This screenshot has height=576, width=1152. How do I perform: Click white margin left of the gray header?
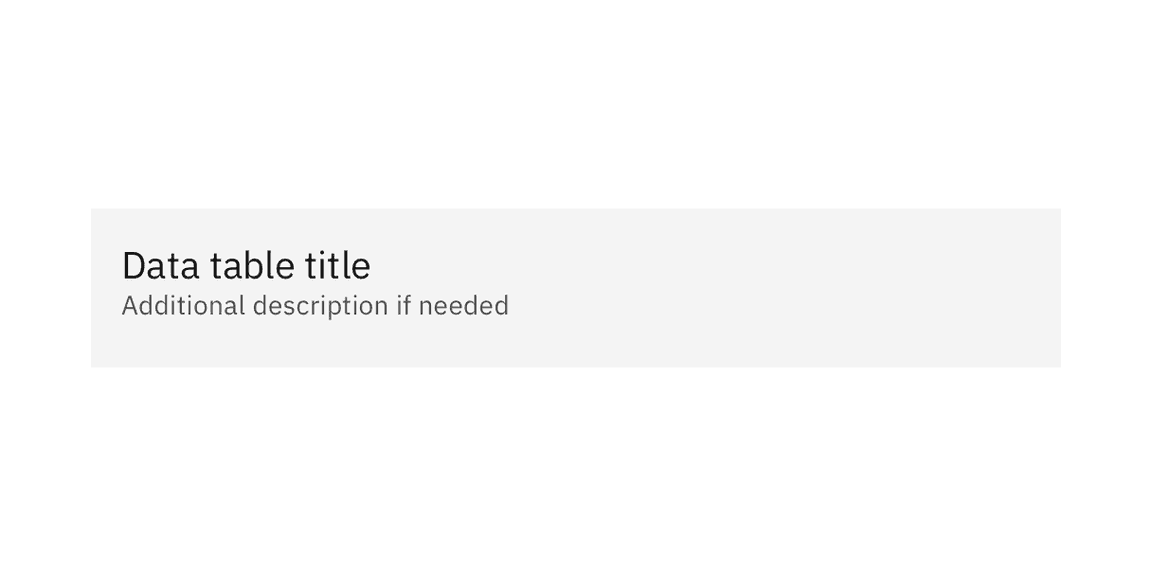(x=45, y=288)
